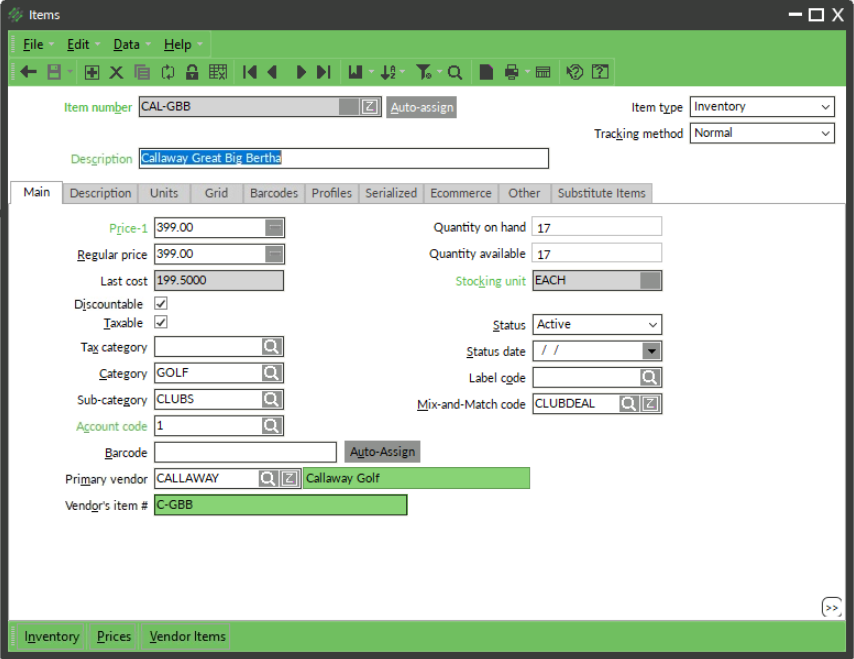Screen dimensions: 854x659
Task: Click the save disk icon
Action: (x=54, y=72)
